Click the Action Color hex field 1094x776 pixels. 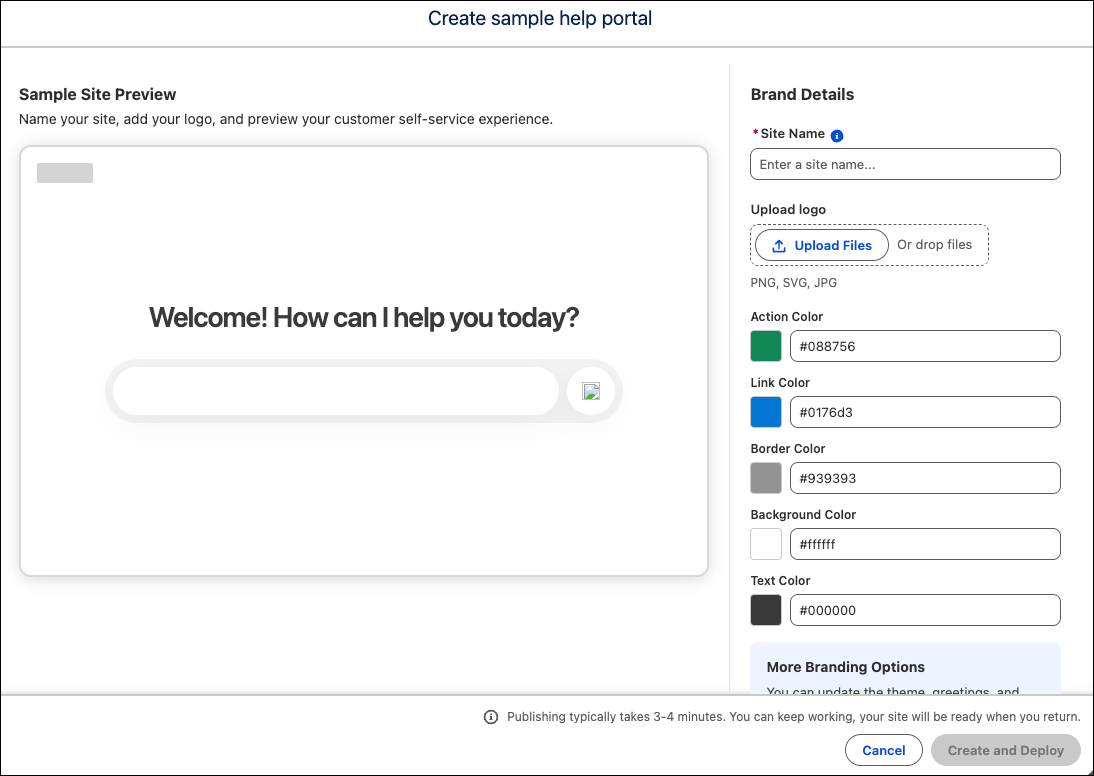[925, 346]
